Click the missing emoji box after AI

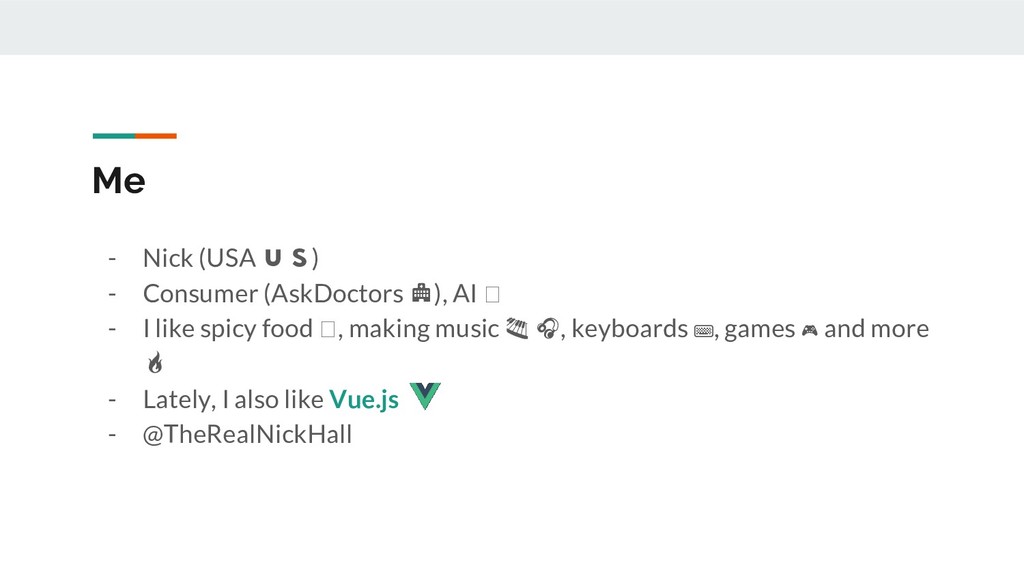492,295
